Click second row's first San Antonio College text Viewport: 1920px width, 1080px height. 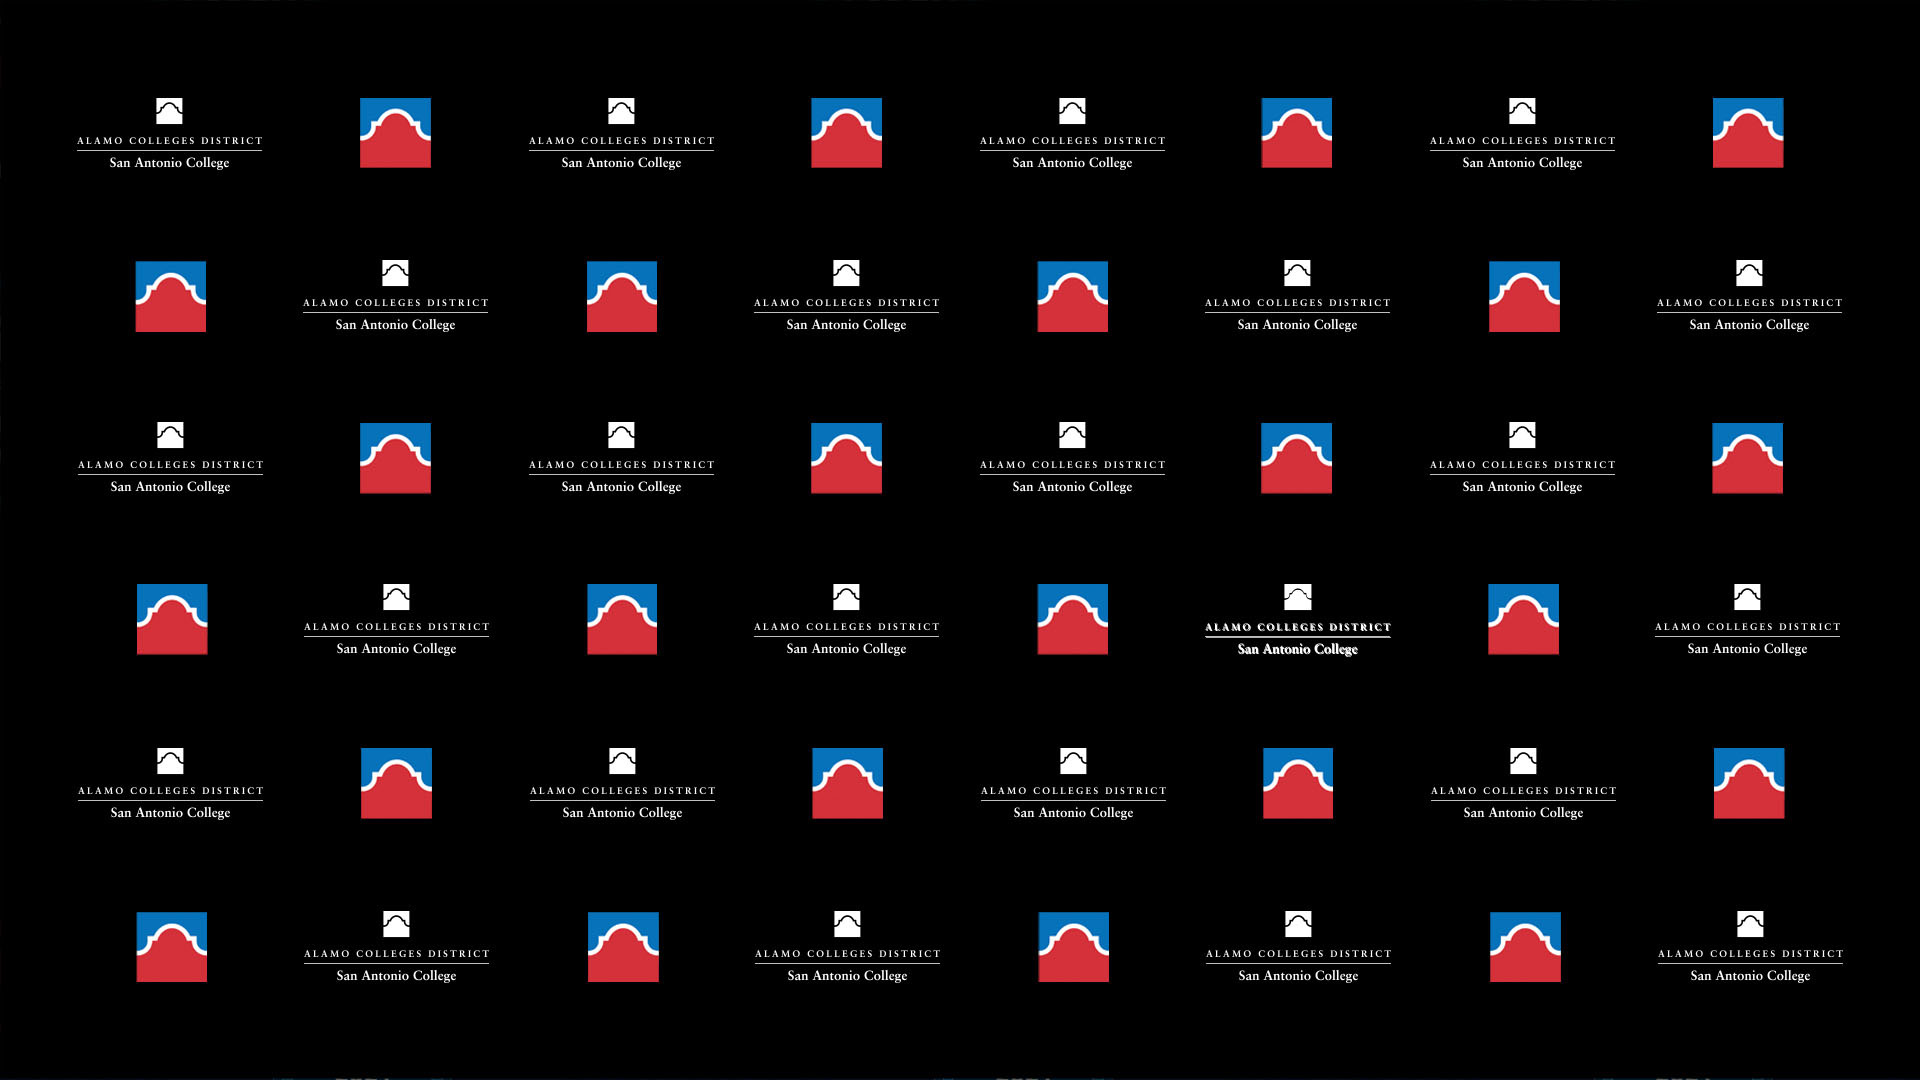click(x=395, y=325)
